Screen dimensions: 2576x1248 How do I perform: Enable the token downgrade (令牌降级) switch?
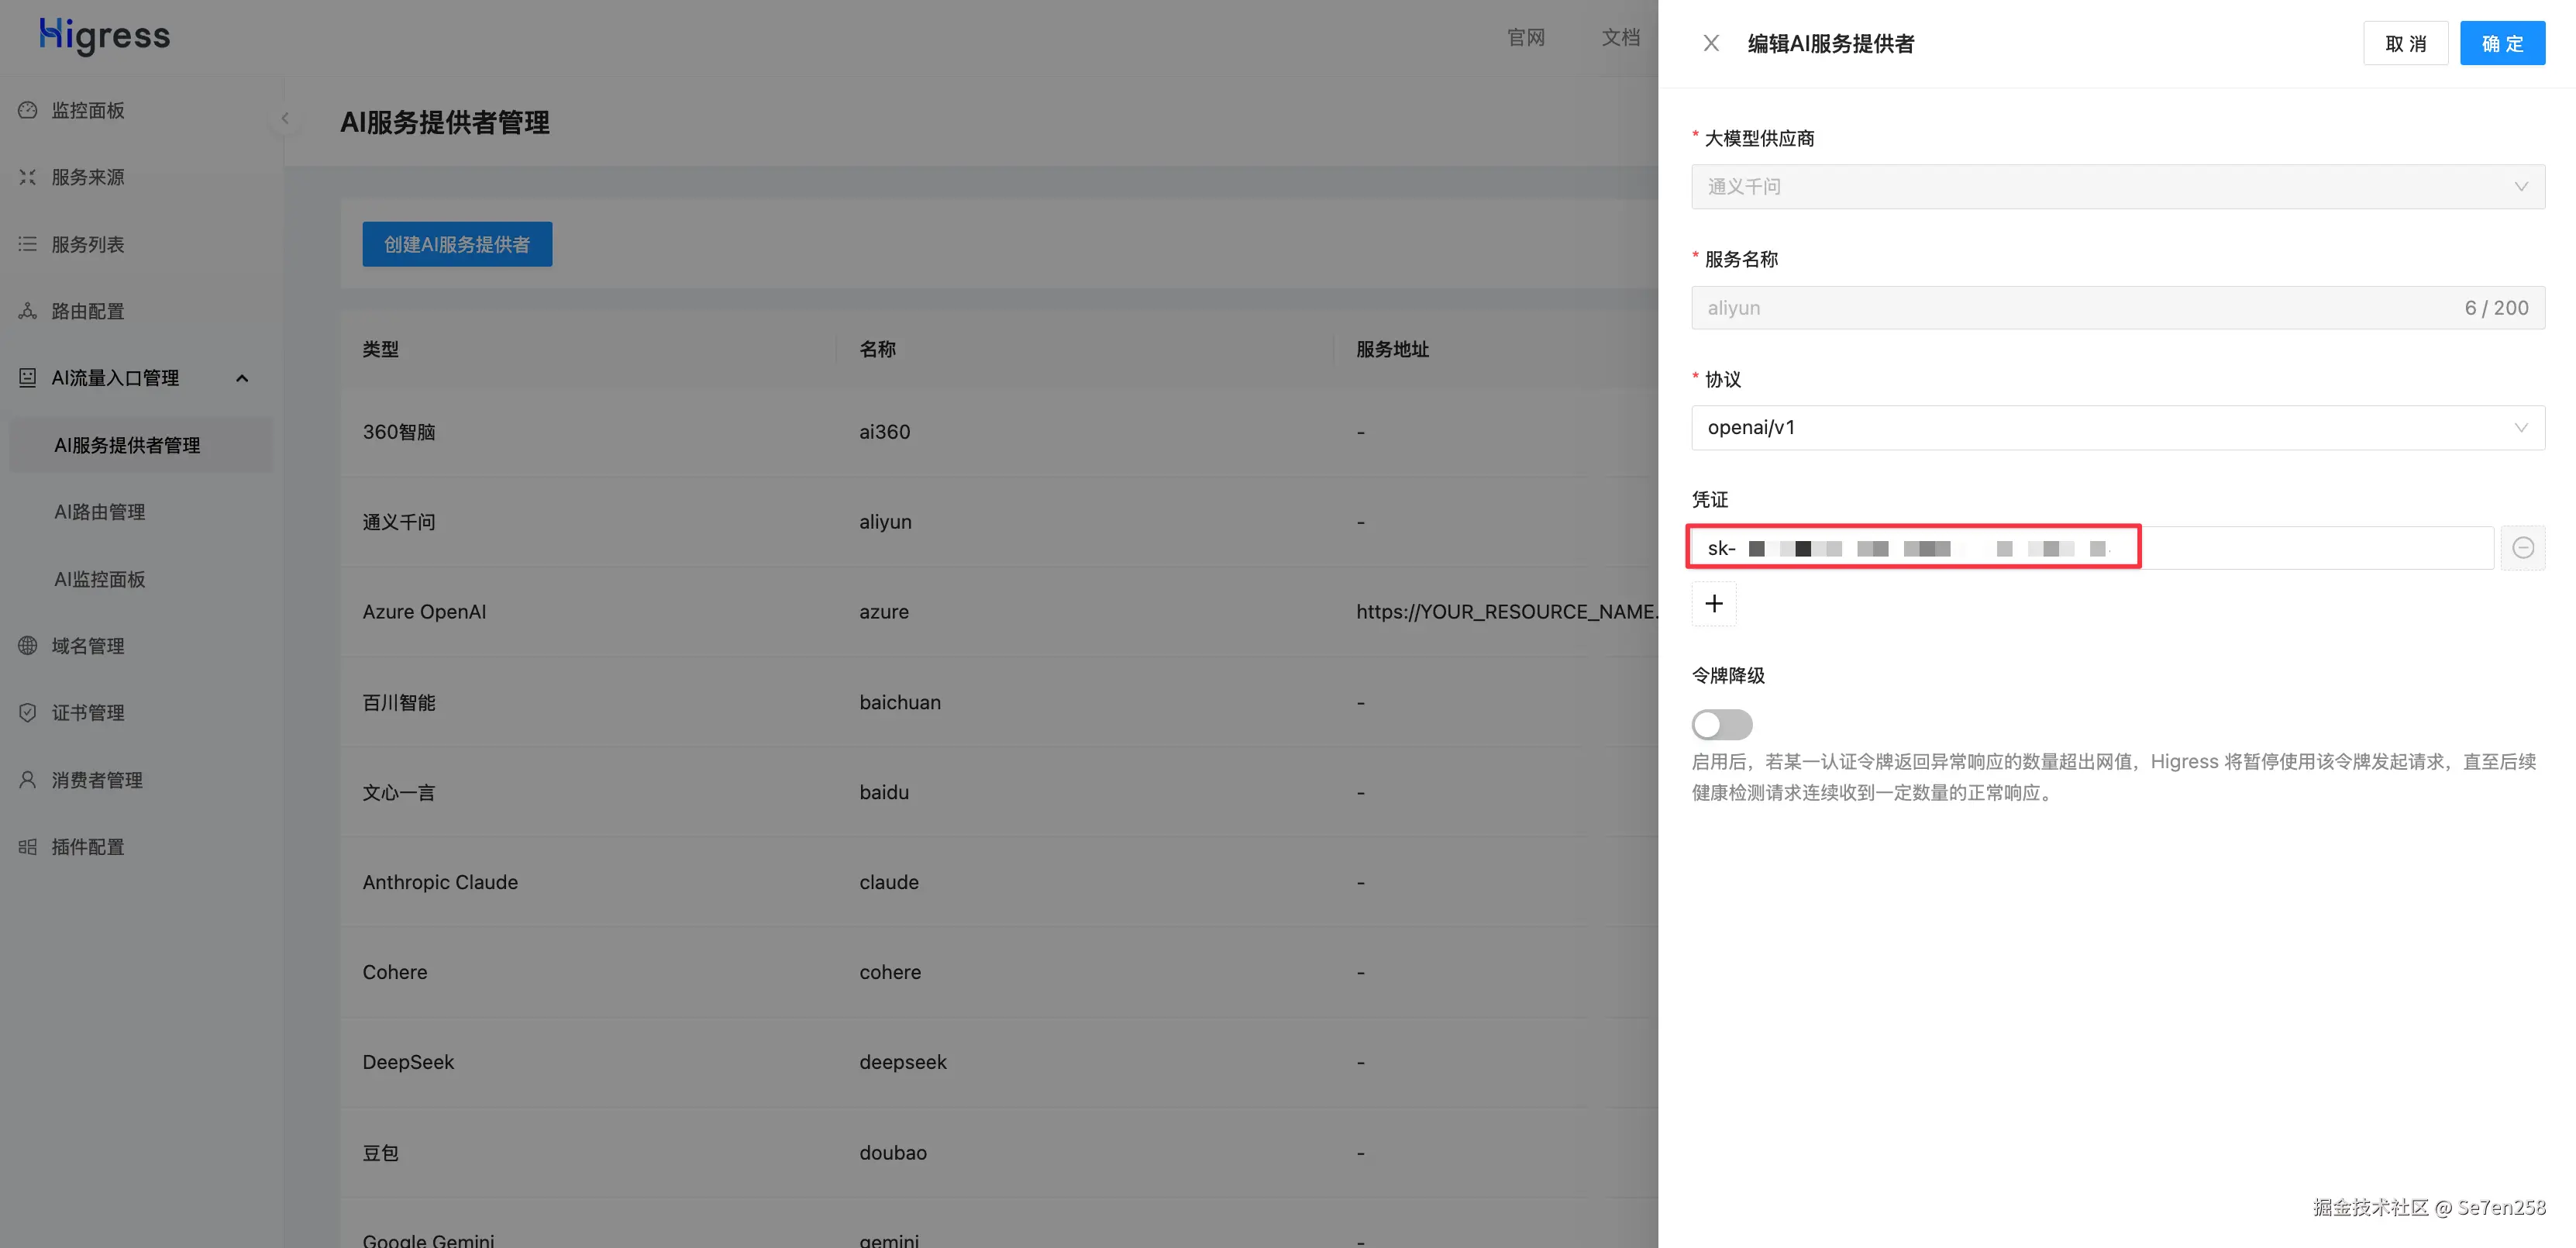coord(1721,724)
